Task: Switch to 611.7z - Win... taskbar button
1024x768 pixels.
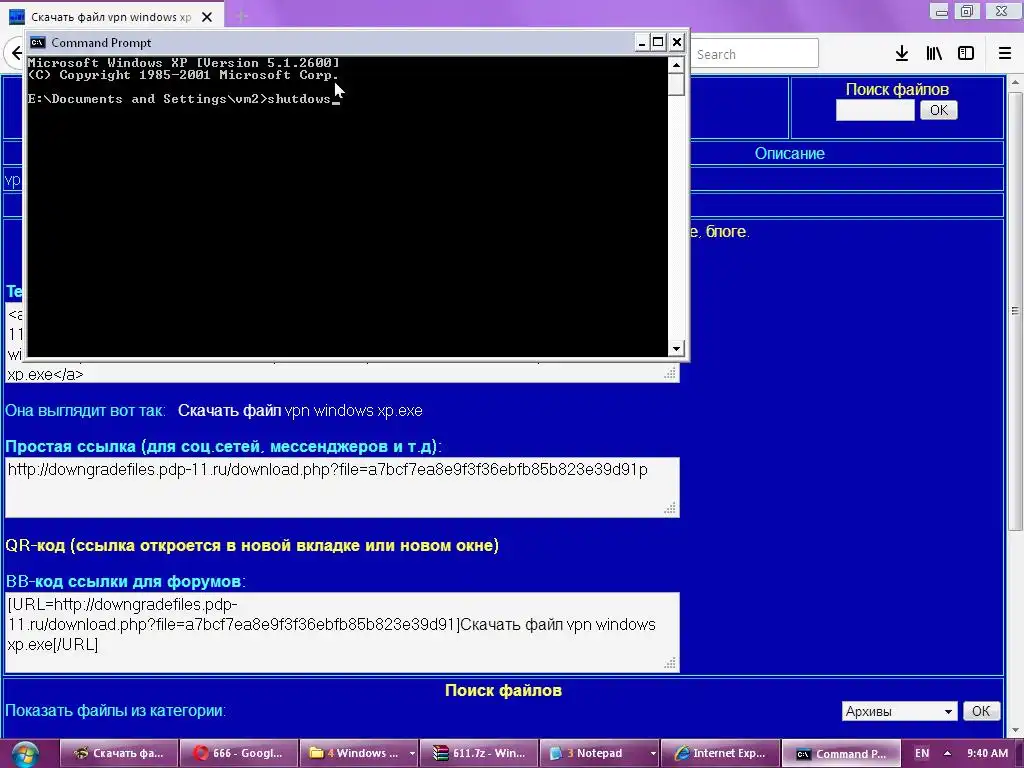Action: [x=479, y=753]
